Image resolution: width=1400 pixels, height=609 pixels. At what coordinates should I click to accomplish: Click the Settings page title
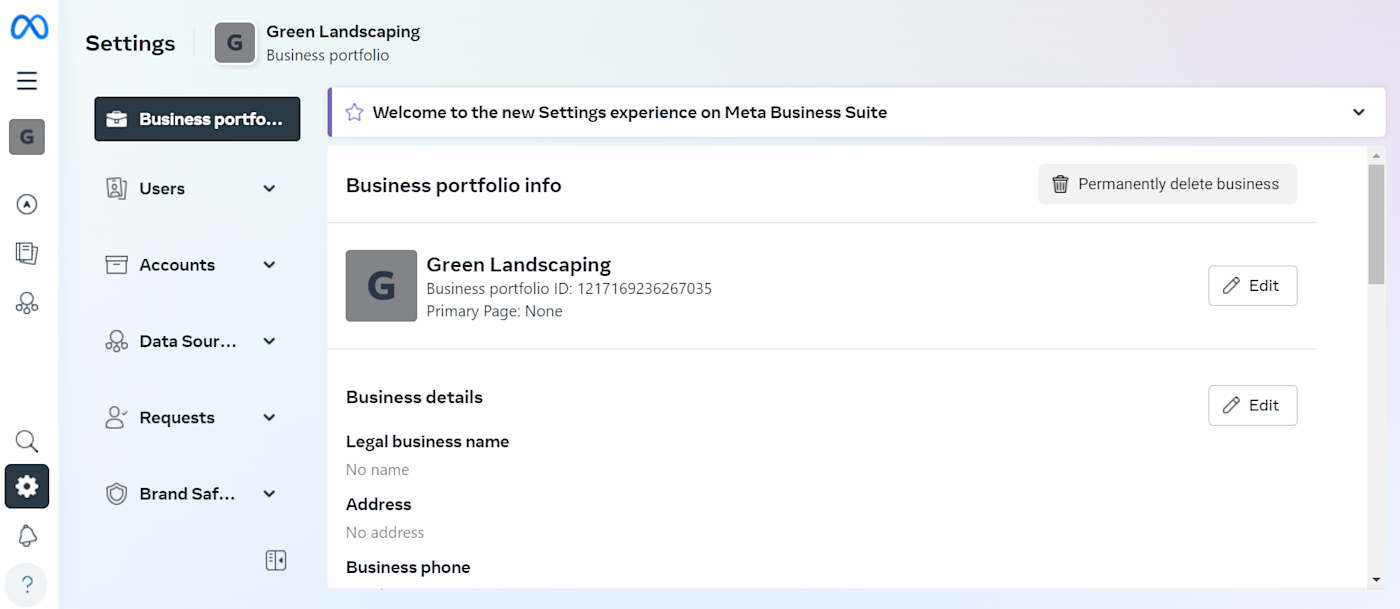tap(130, 43)
